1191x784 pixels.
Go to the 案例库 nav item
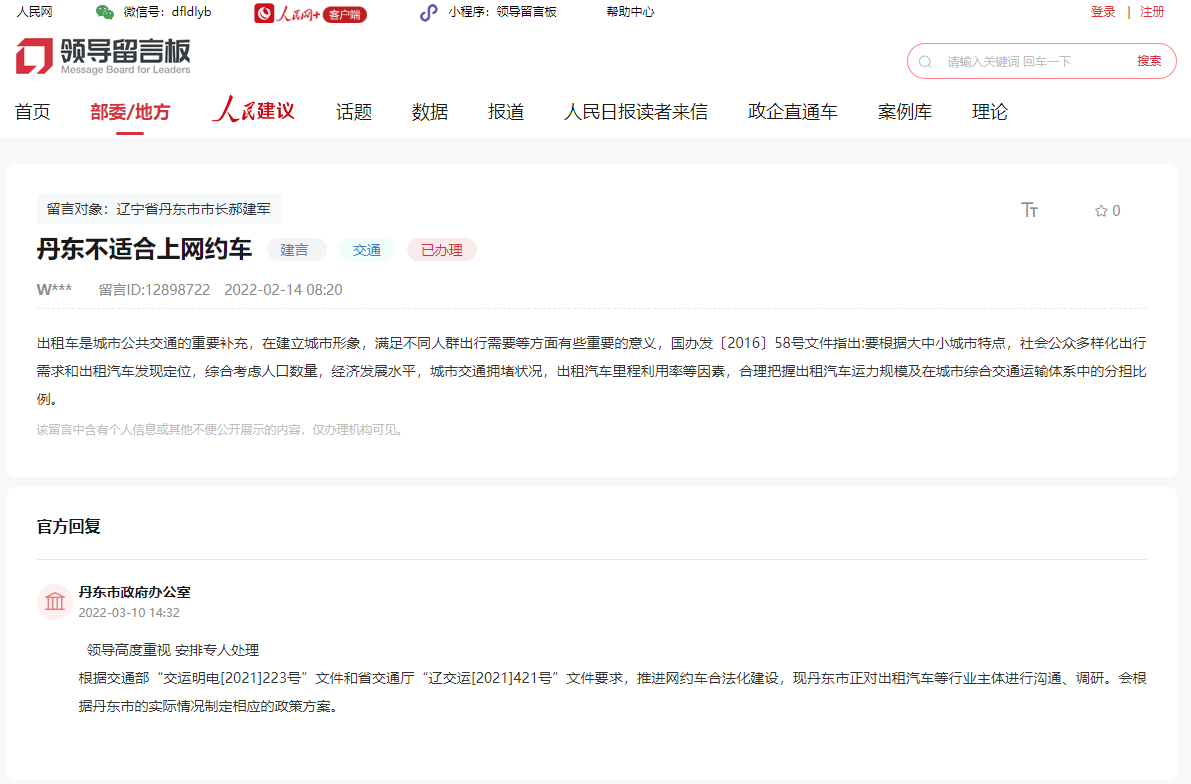905,112
